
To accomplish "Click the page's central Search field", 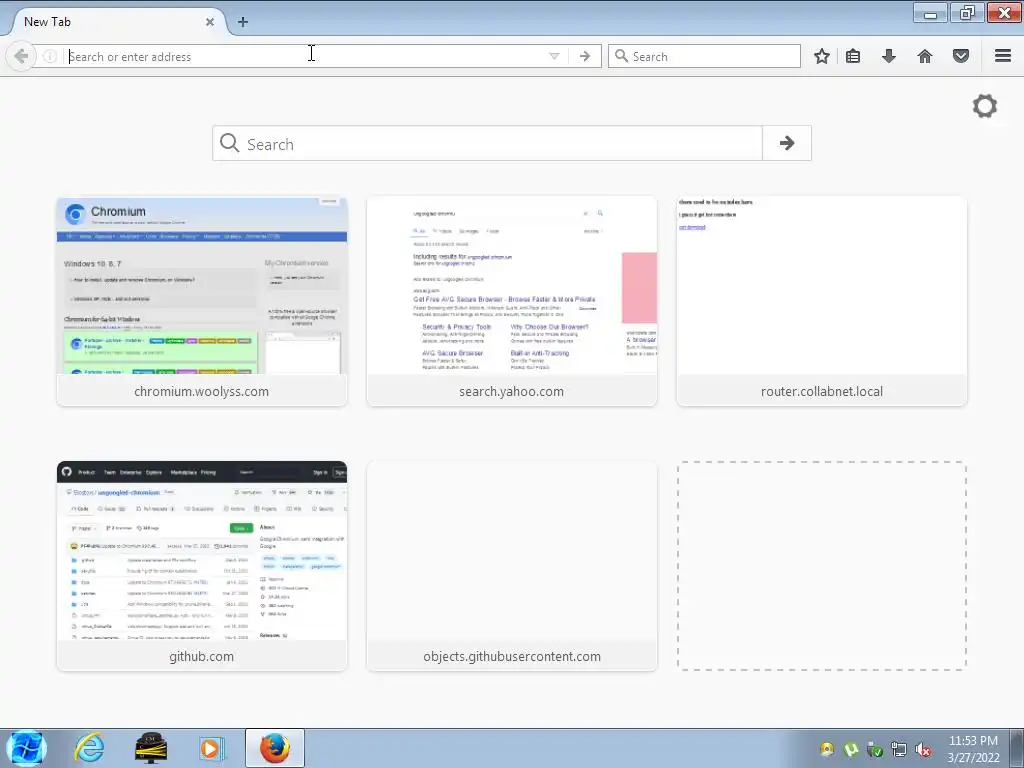I will point(487,143).
